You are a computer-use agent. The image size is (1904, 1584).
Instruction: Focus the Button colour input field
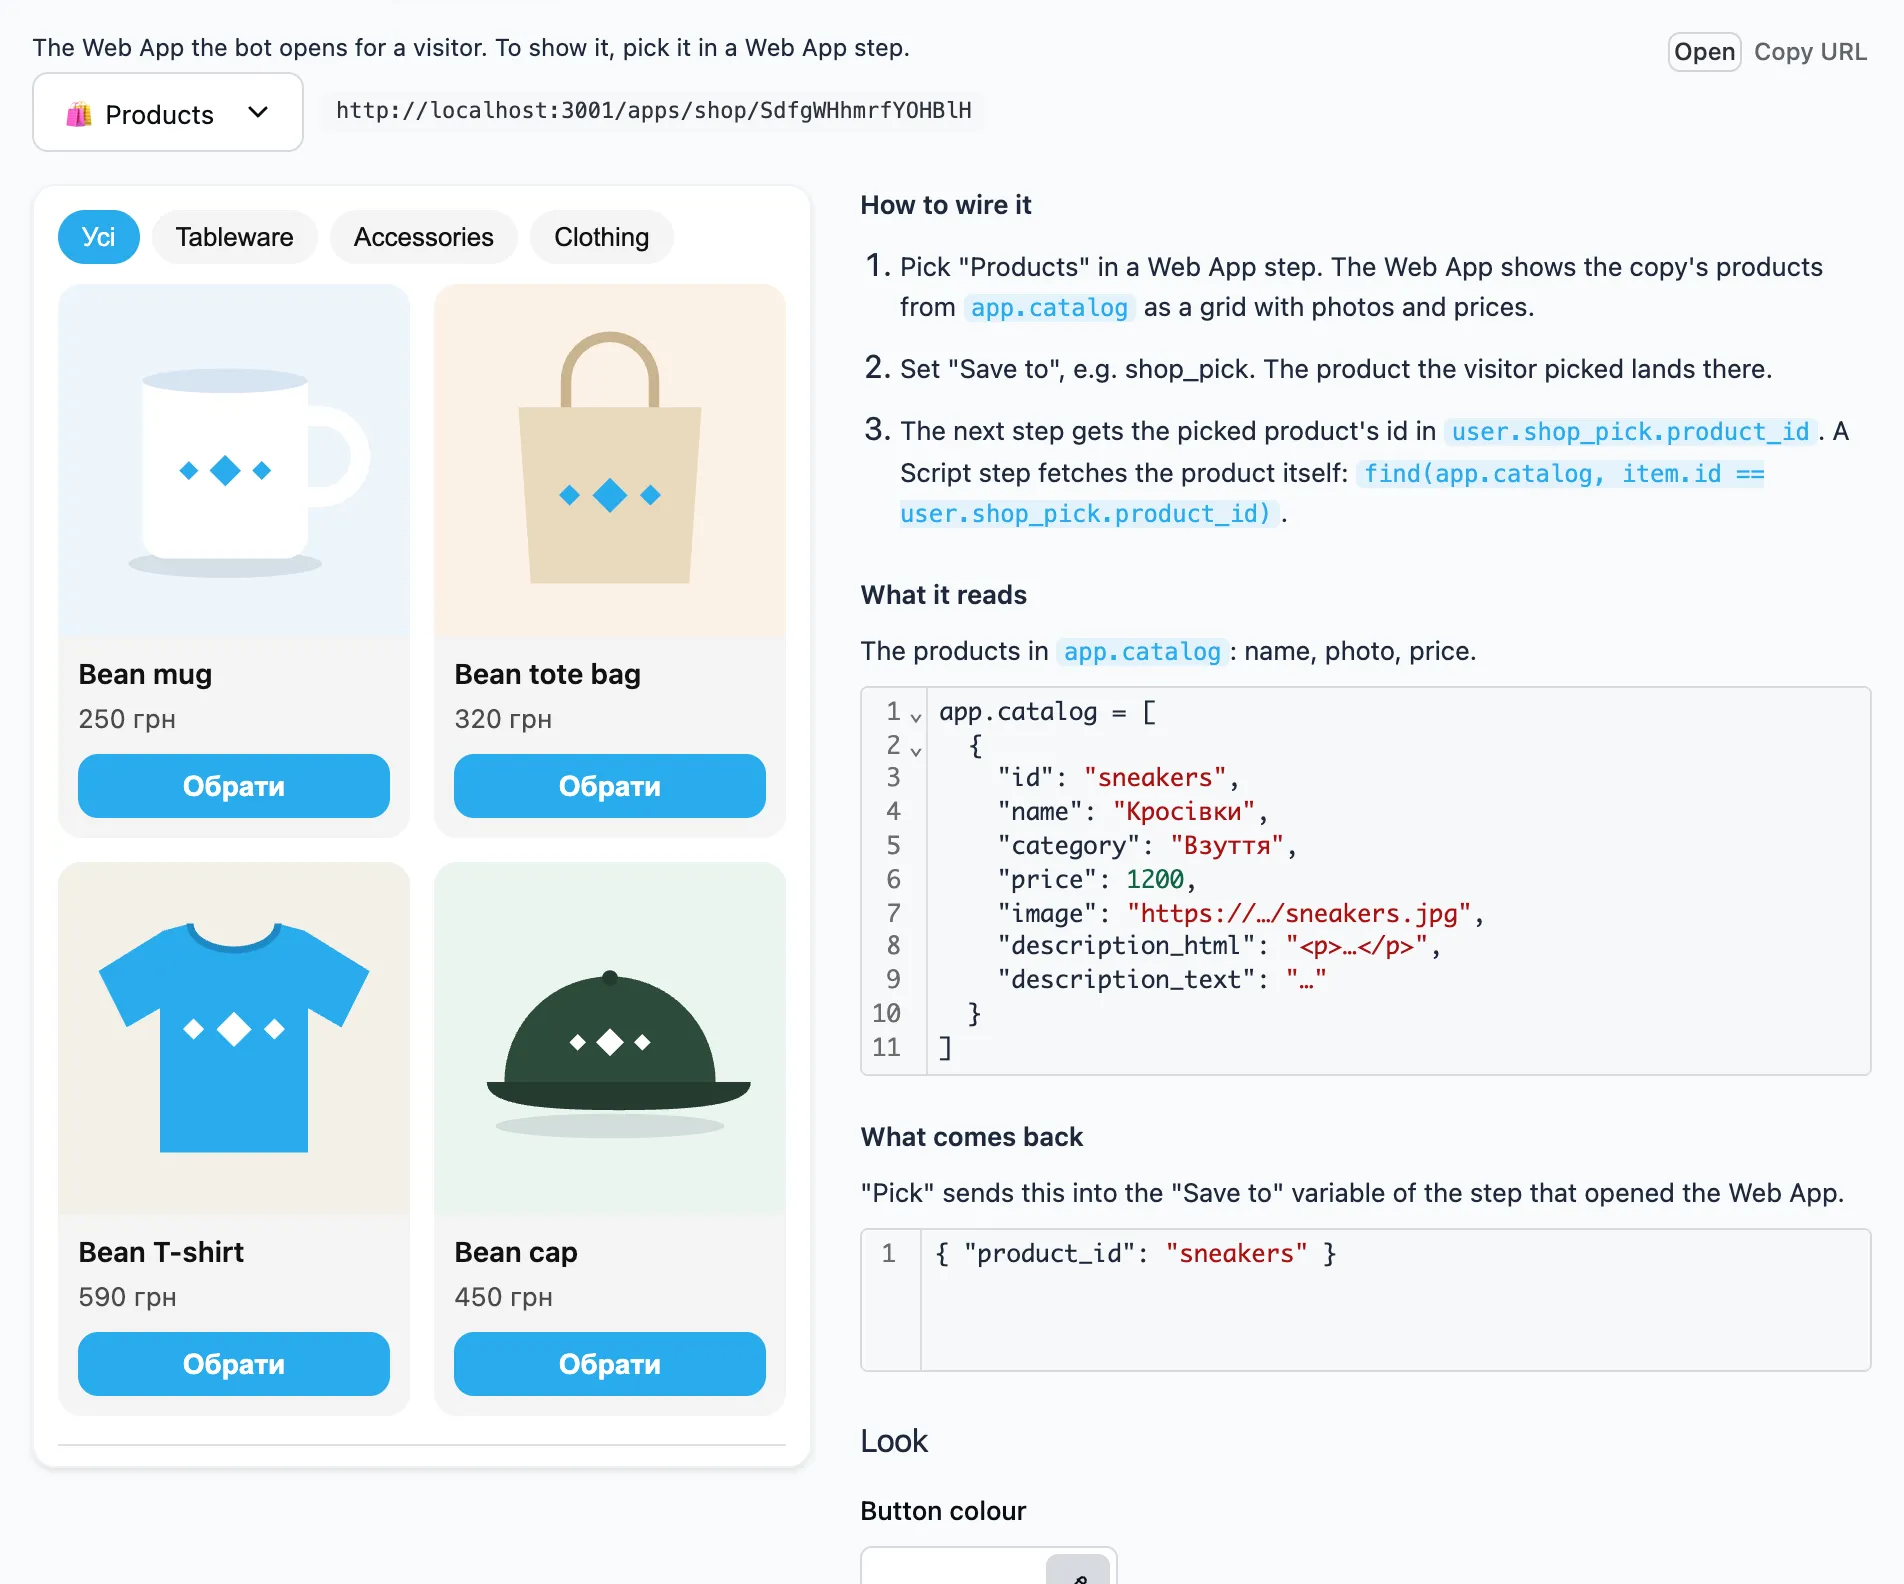pos(954,1568)
